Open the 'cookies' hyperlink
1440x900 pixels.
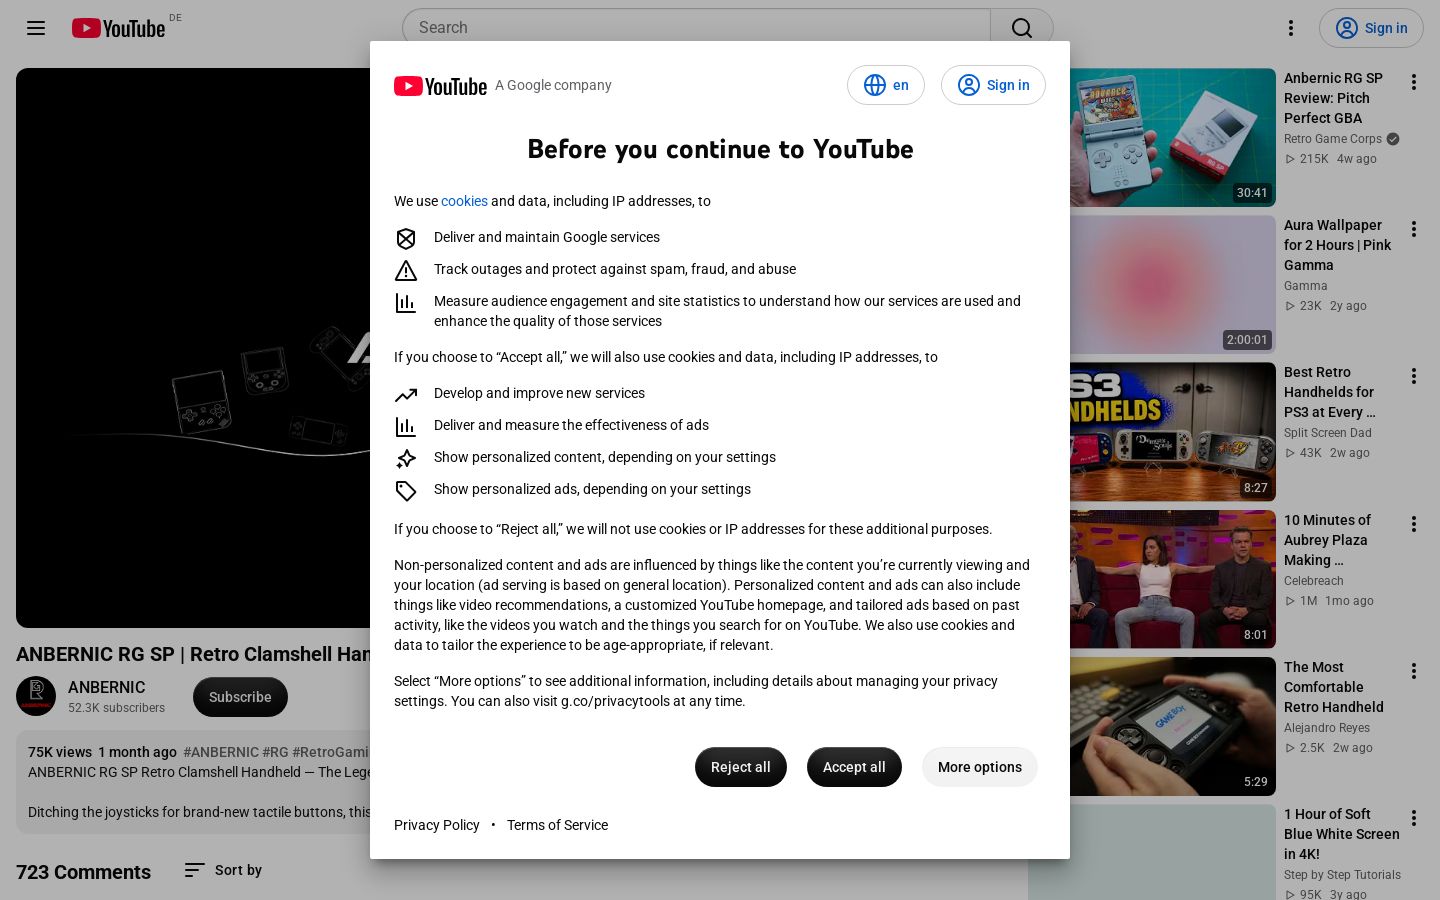(464, 201)
